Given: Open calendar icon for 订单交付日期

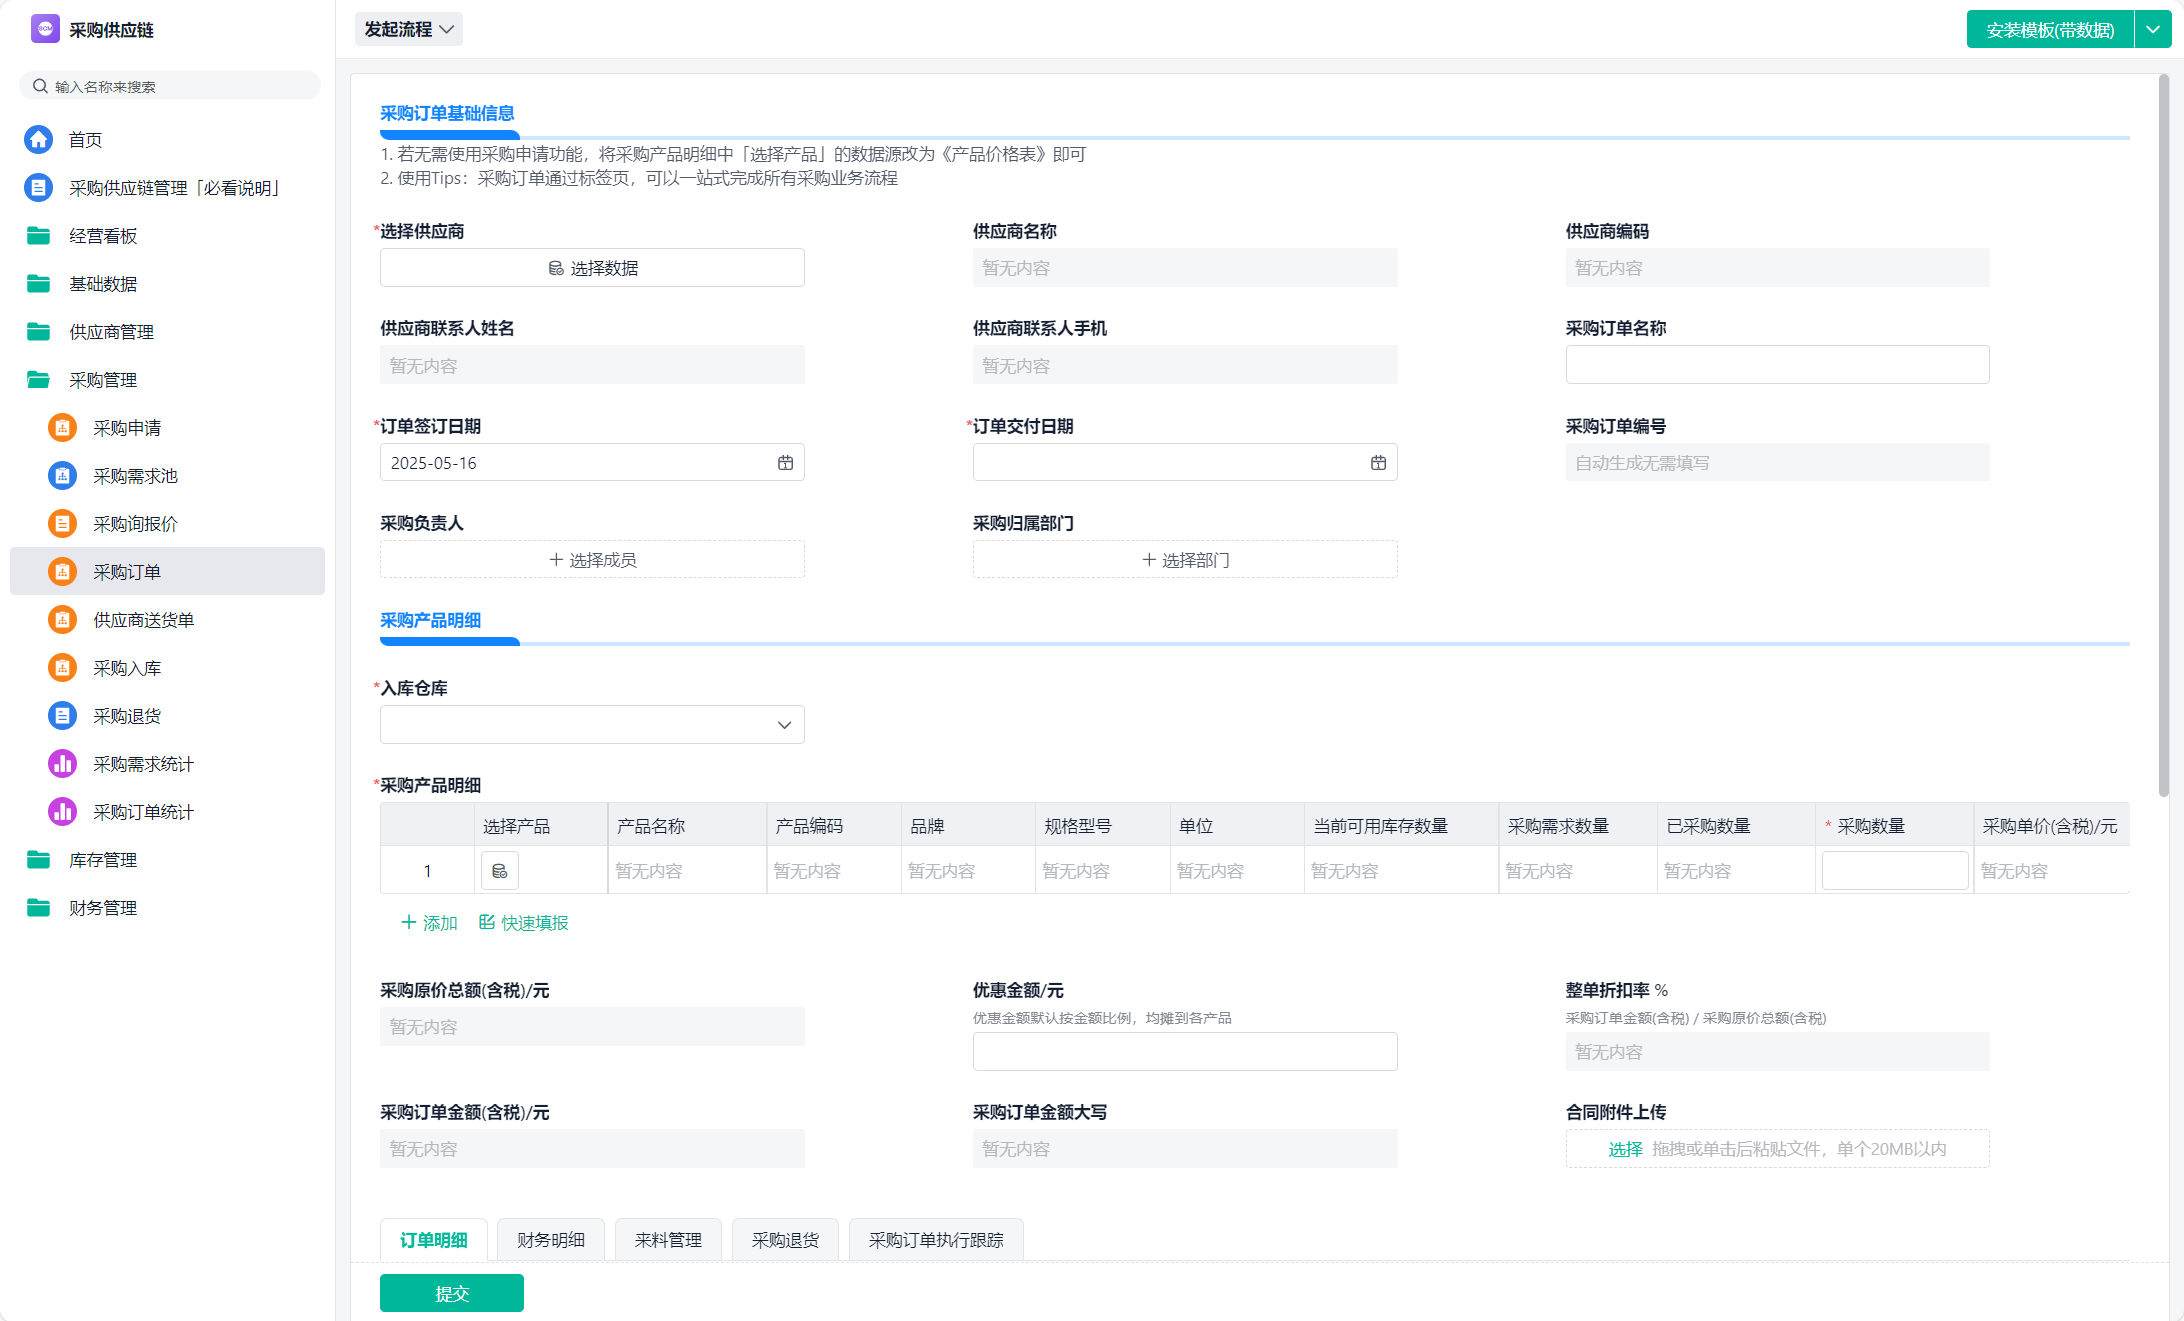Looking at the screenshot, I should coord(1378,463).
